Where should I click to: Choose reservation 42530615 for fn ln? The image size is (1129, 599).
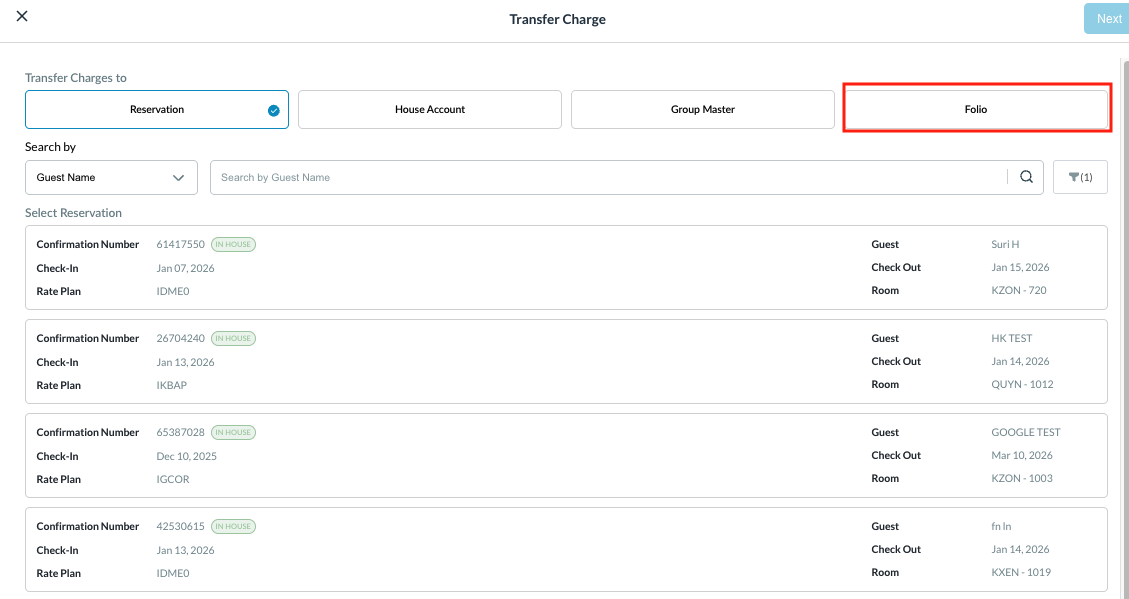pos(565,549)
